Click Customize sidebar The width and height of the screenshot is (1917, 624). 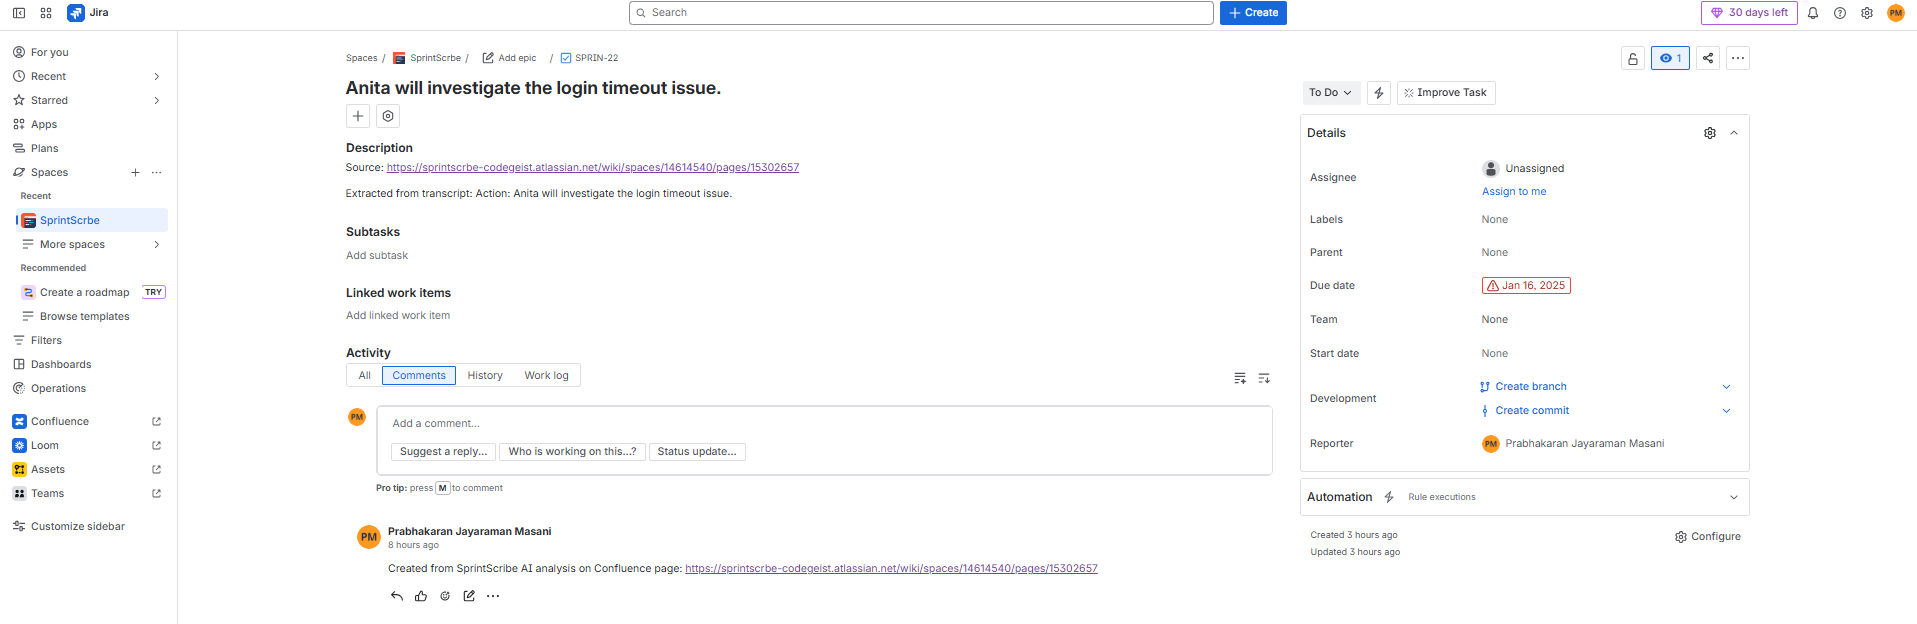[78, 526]
